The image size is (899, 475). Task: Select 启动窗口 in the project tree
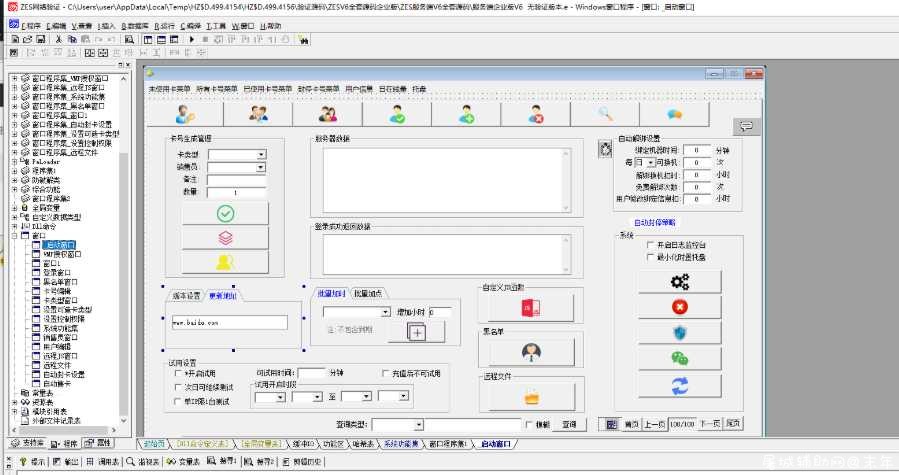60,245
